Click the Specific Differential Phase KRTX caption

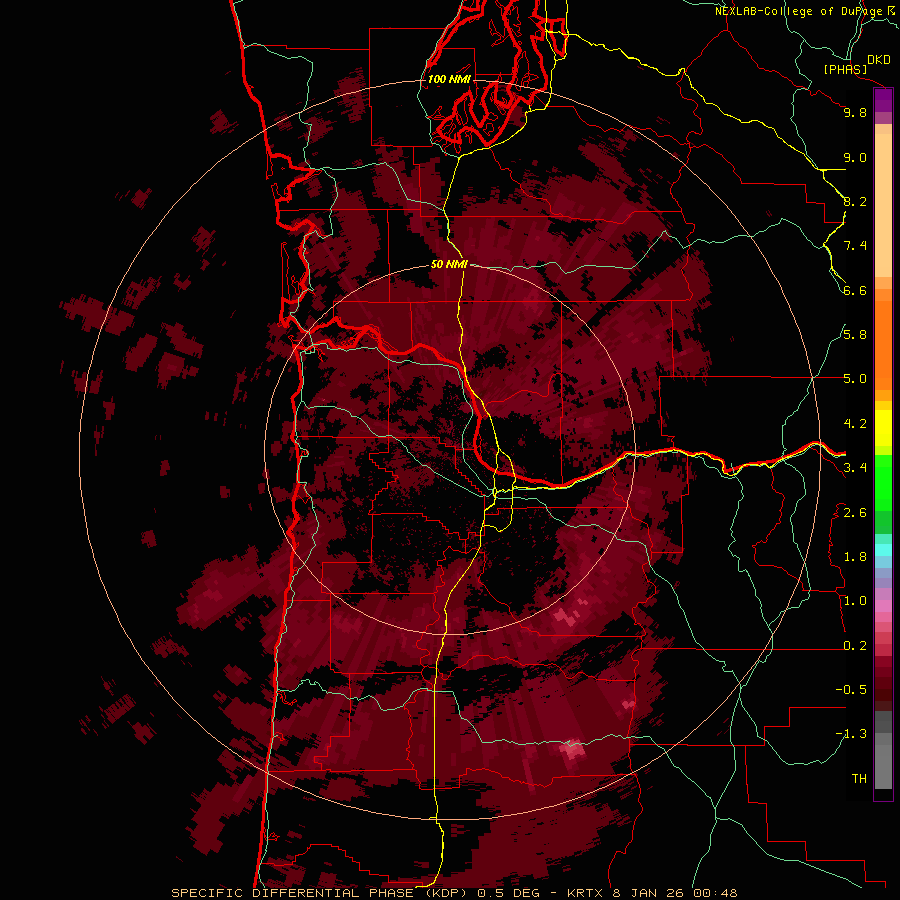click(x=455, y=893)
